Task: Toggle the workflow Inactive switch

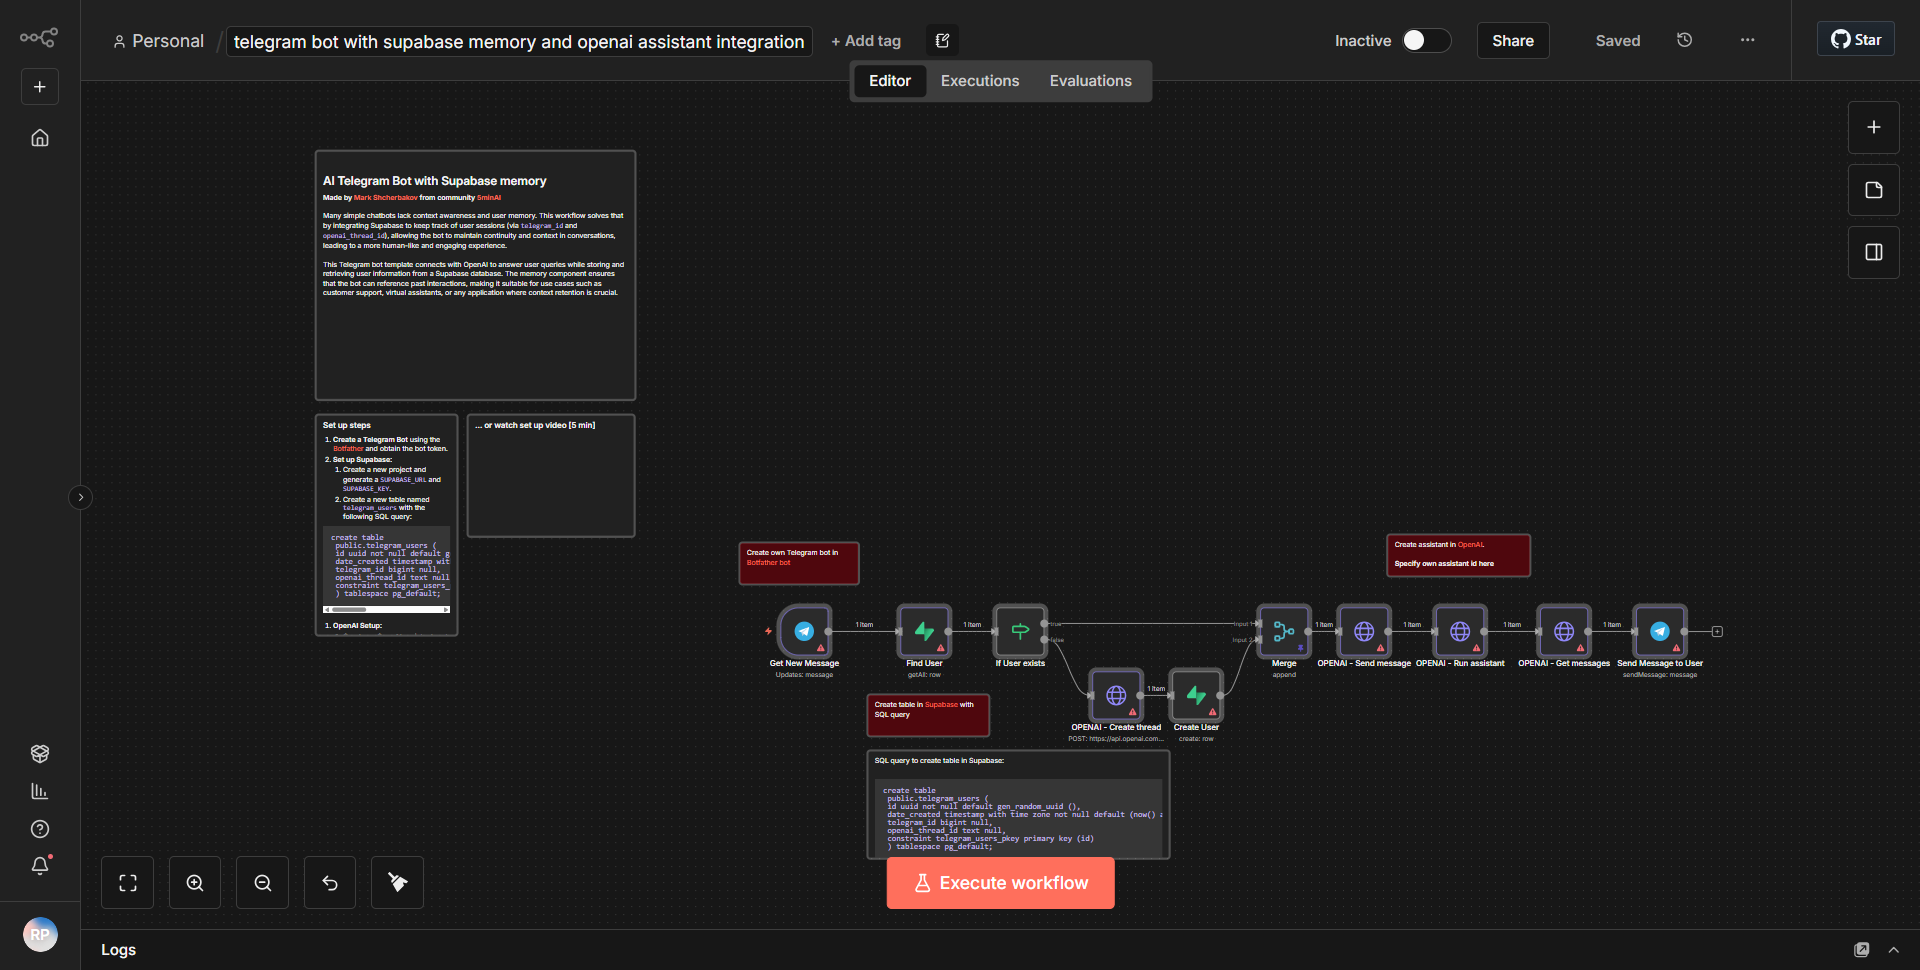Action: pos(1426,40)
